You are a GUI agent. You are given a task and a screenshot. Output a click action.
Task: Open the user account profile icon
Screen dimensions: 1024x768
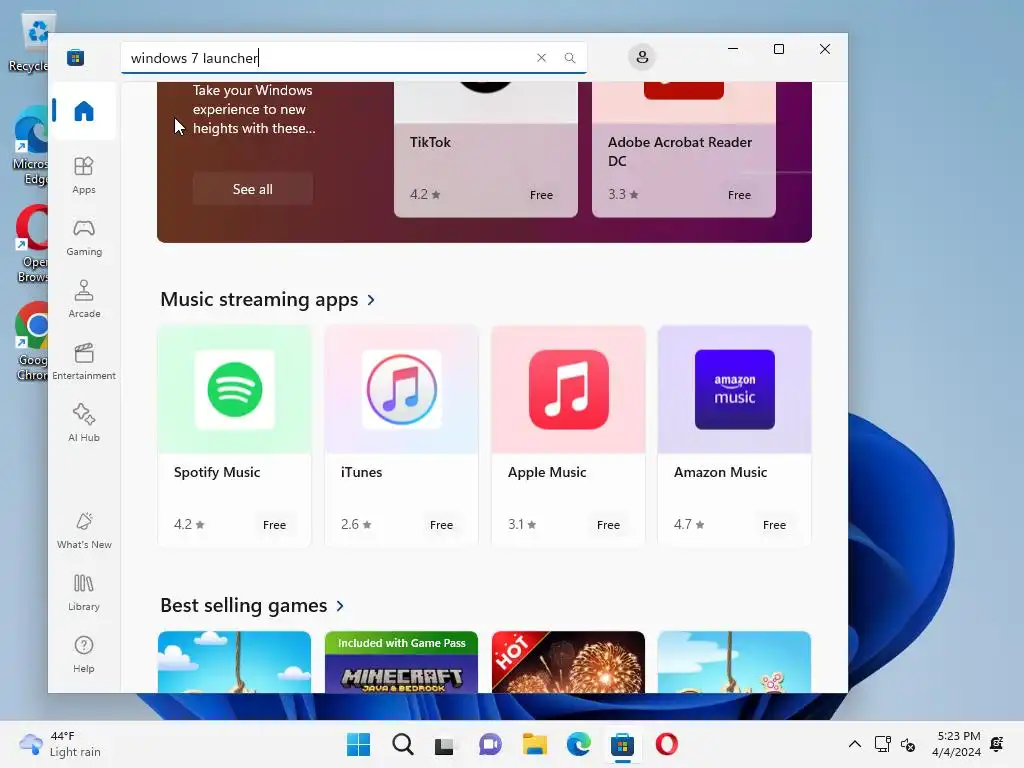642,57
